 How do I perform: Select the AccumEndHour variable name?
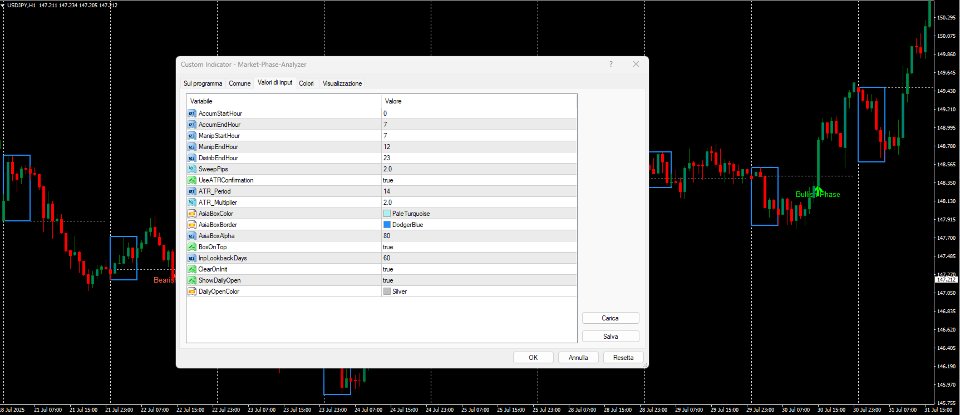tap(220, 125)
